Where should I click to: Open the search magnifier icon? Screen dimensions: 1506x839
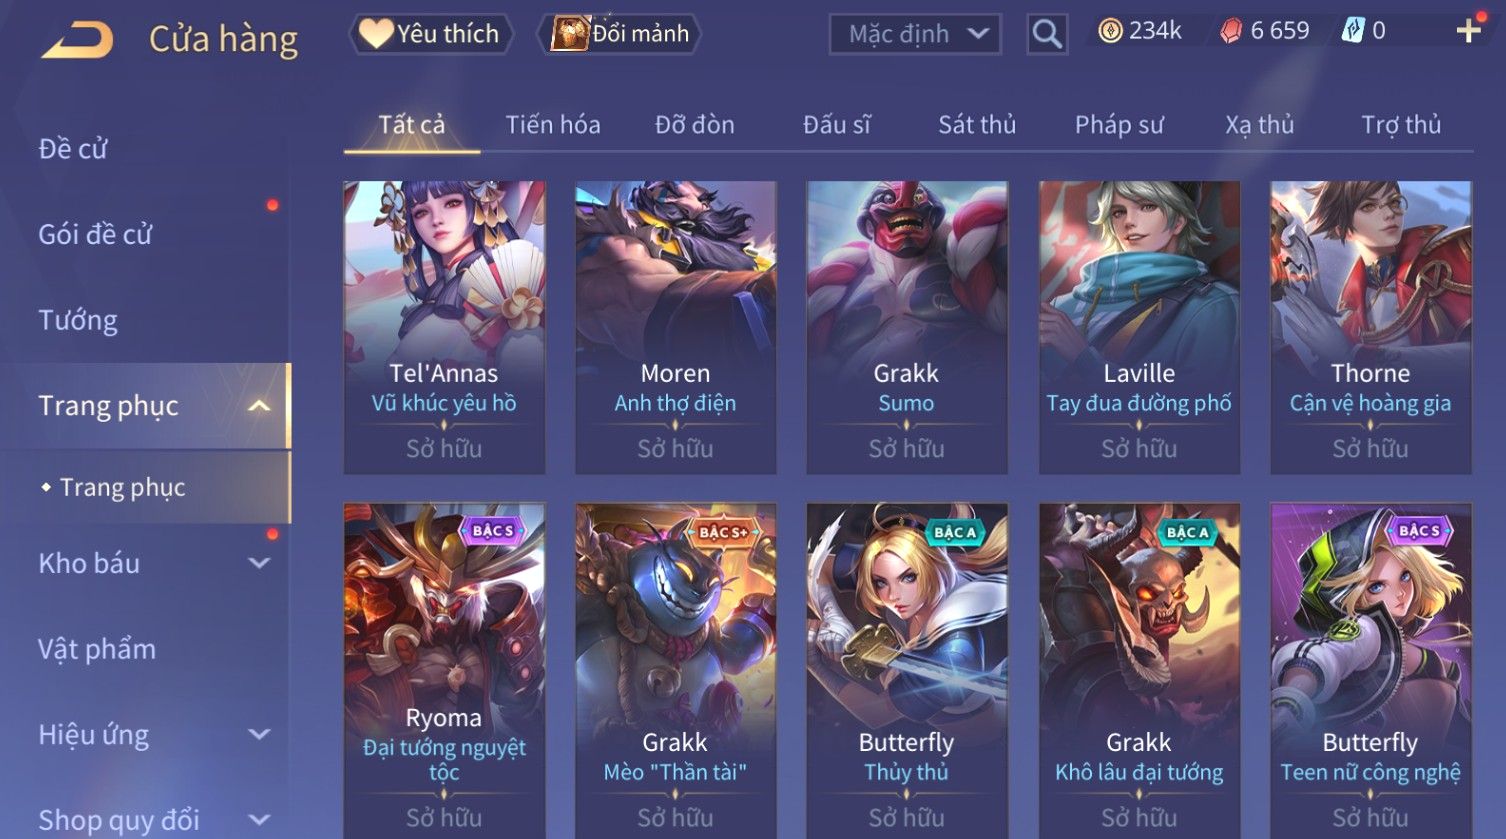click(x=1047, y=34)
